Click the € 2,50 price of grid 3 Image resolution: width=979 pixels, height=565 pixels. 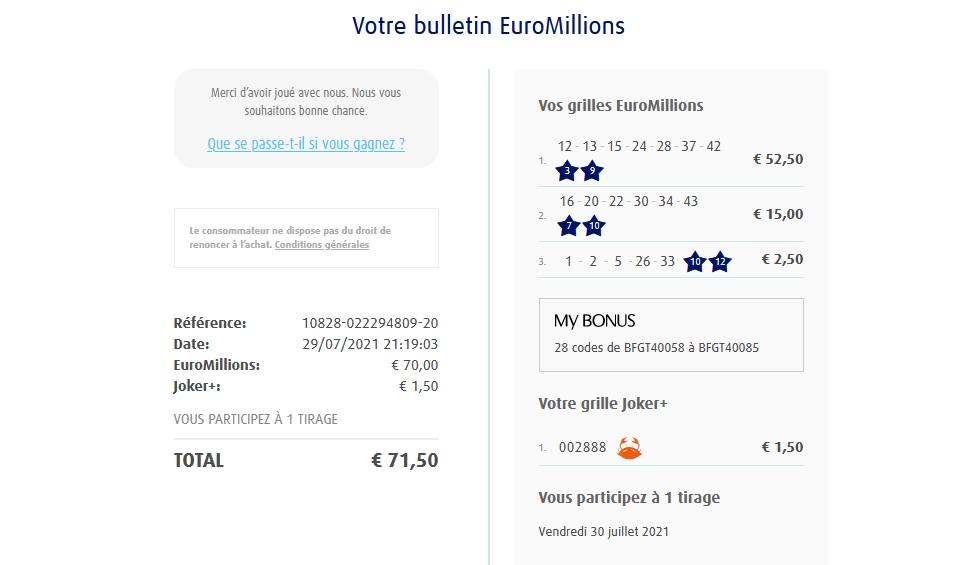pyautogui.click(x=781, y=260)
